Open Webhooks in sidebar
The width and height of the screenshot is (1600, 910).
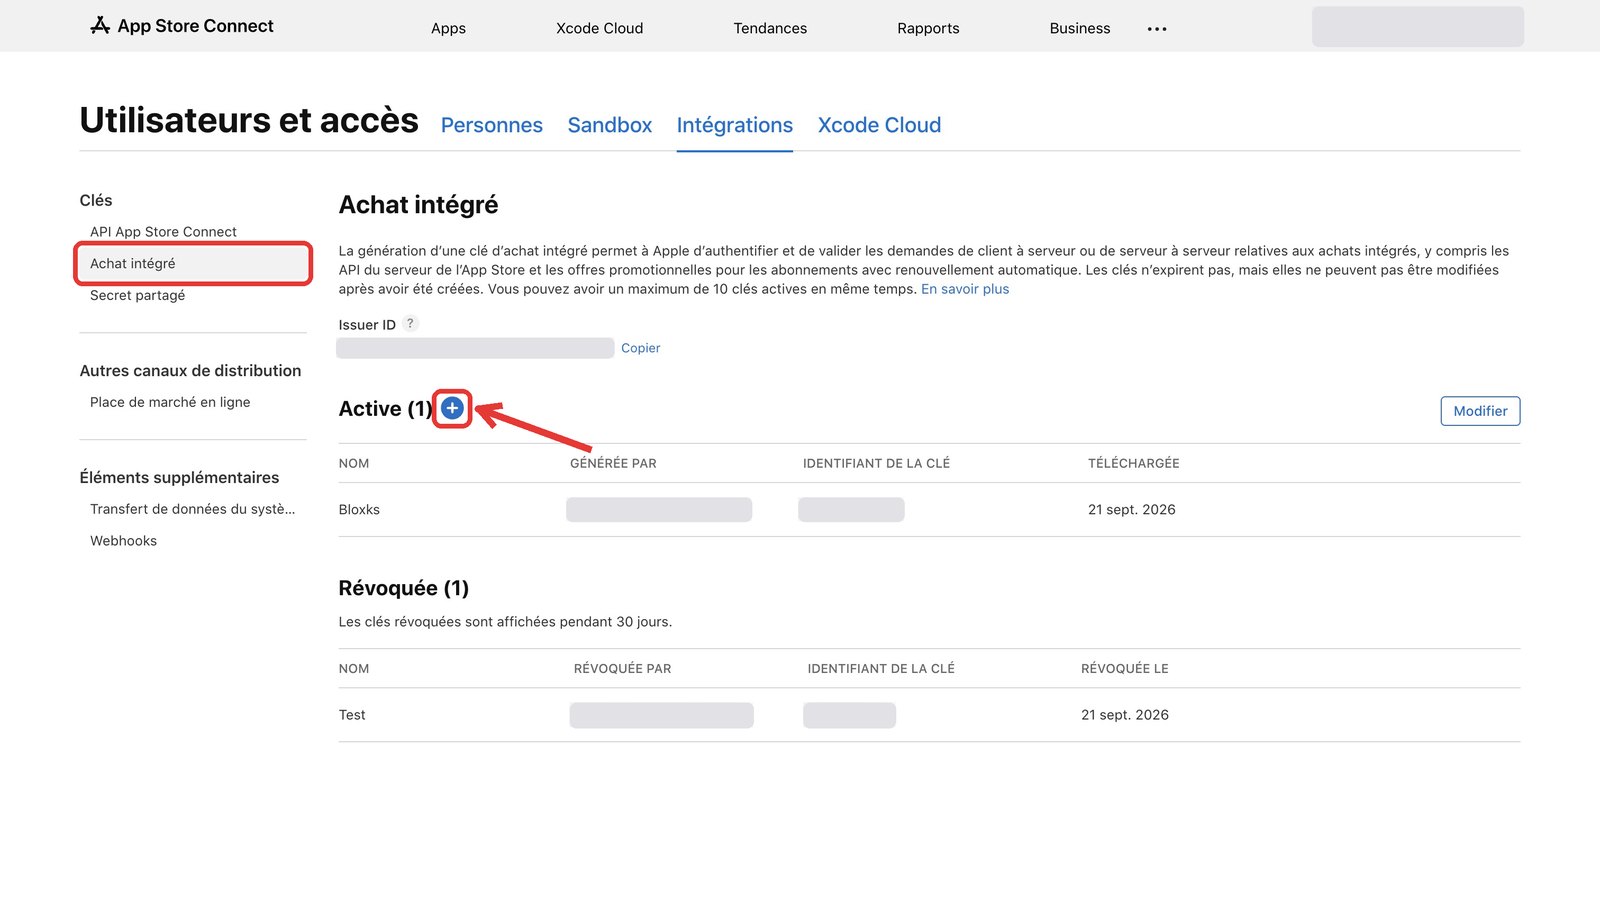pyautogui.click(x=123, y=541)
